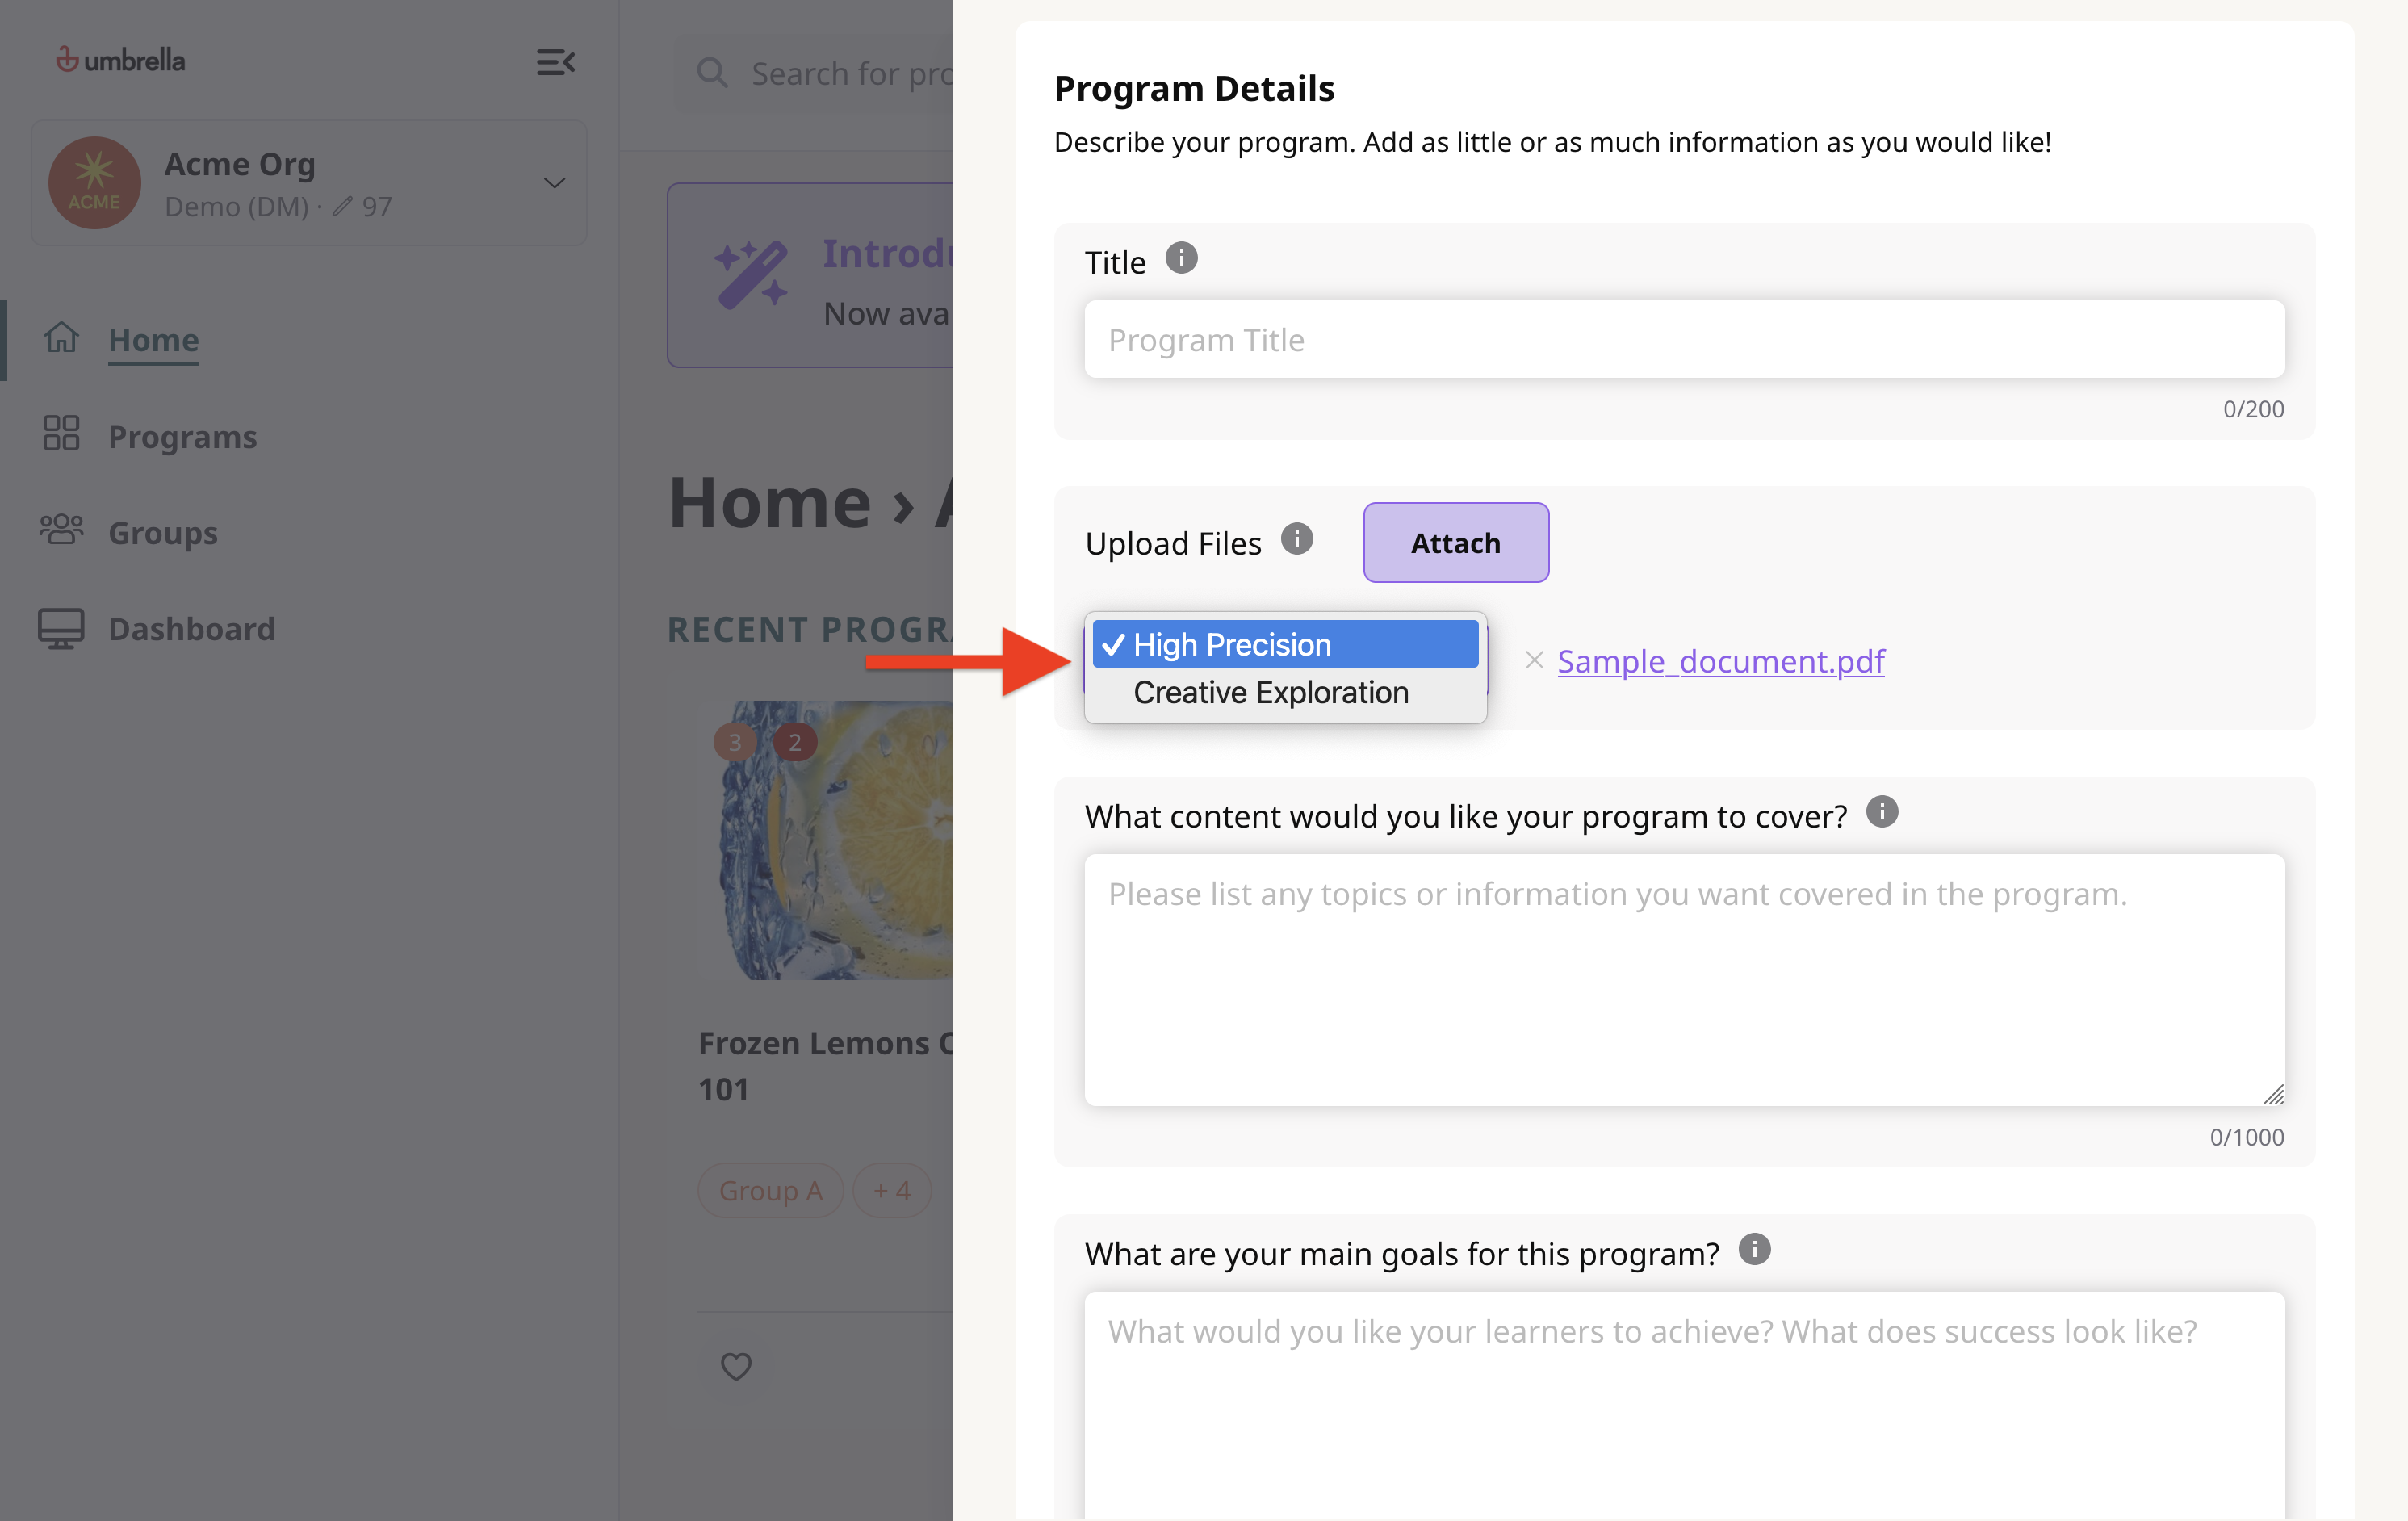Open Programs in sidebar
Image resolution: width=2408 pixels, height=1521 pixels.
click(183, 437)
